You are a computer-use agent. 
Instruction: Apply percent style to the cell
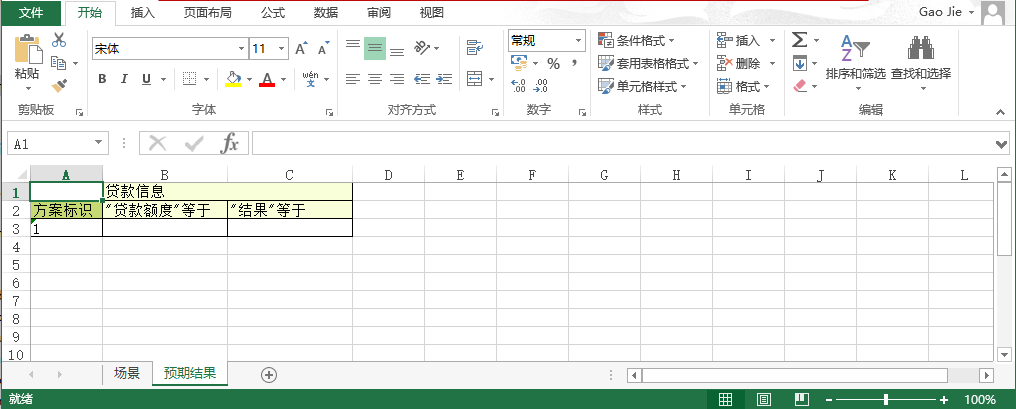552,63
